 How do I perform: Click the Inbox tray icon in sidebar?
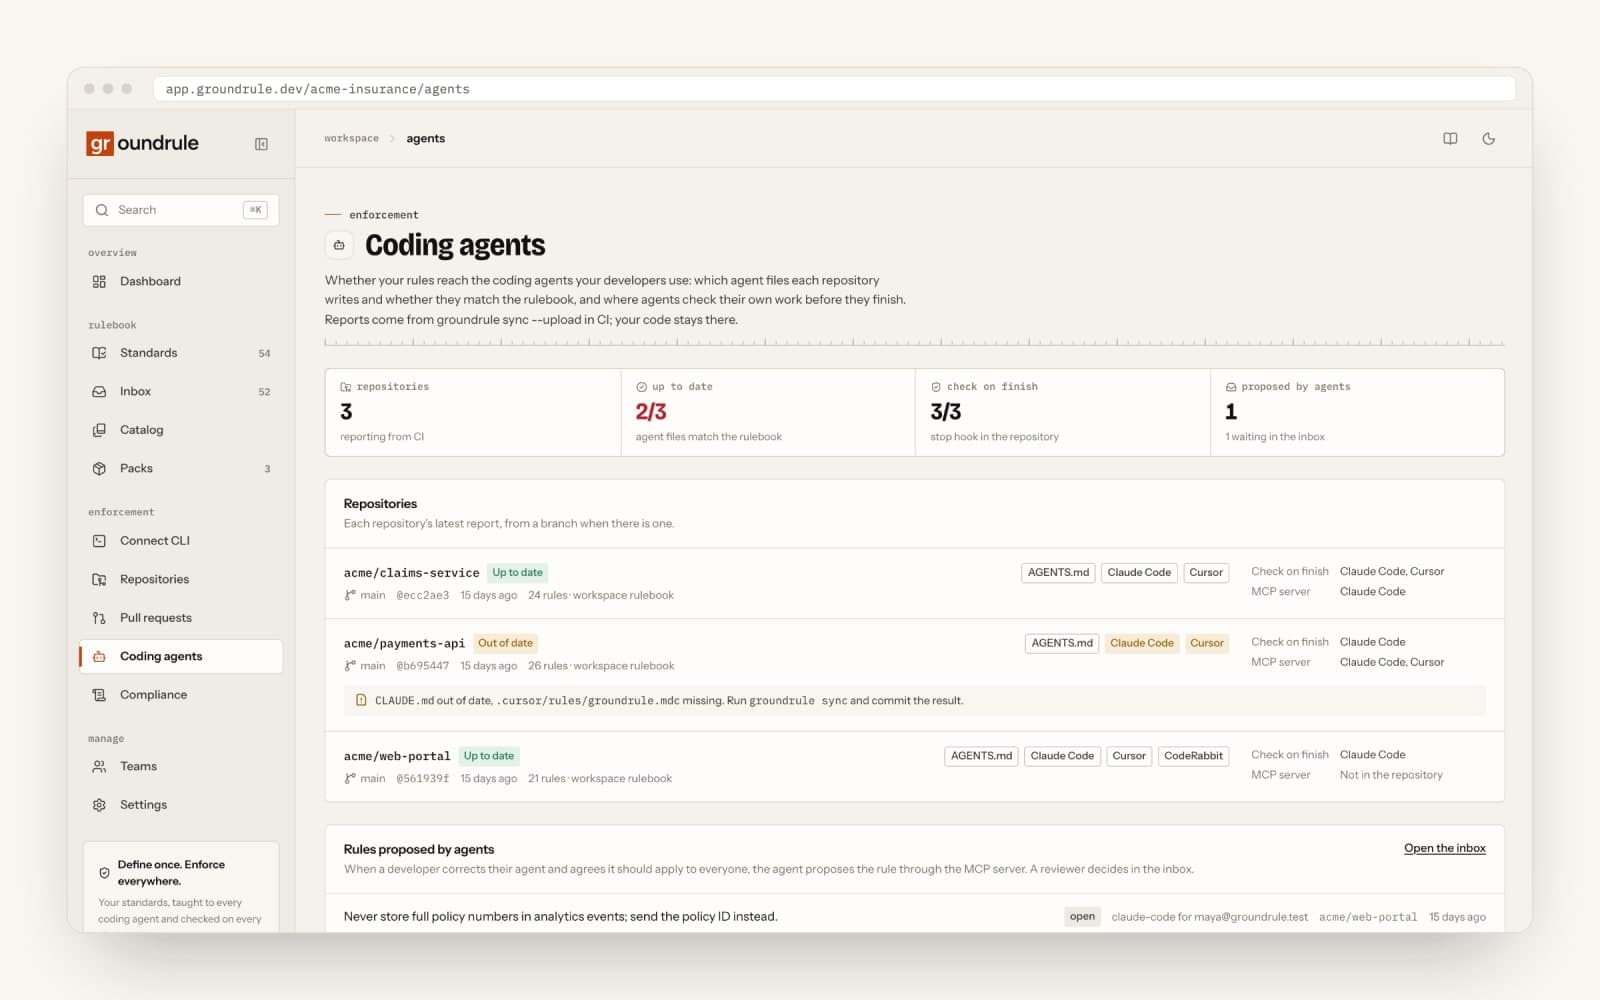(x=99, y=392)
